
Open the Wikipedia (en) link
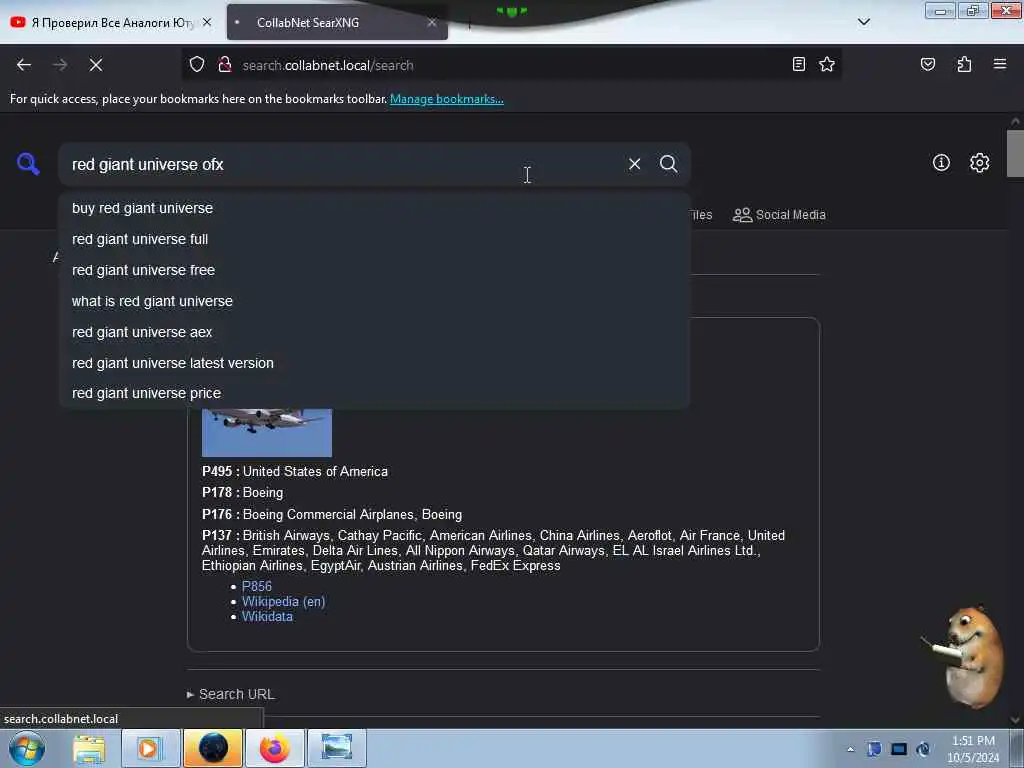[x=283, y=601]
